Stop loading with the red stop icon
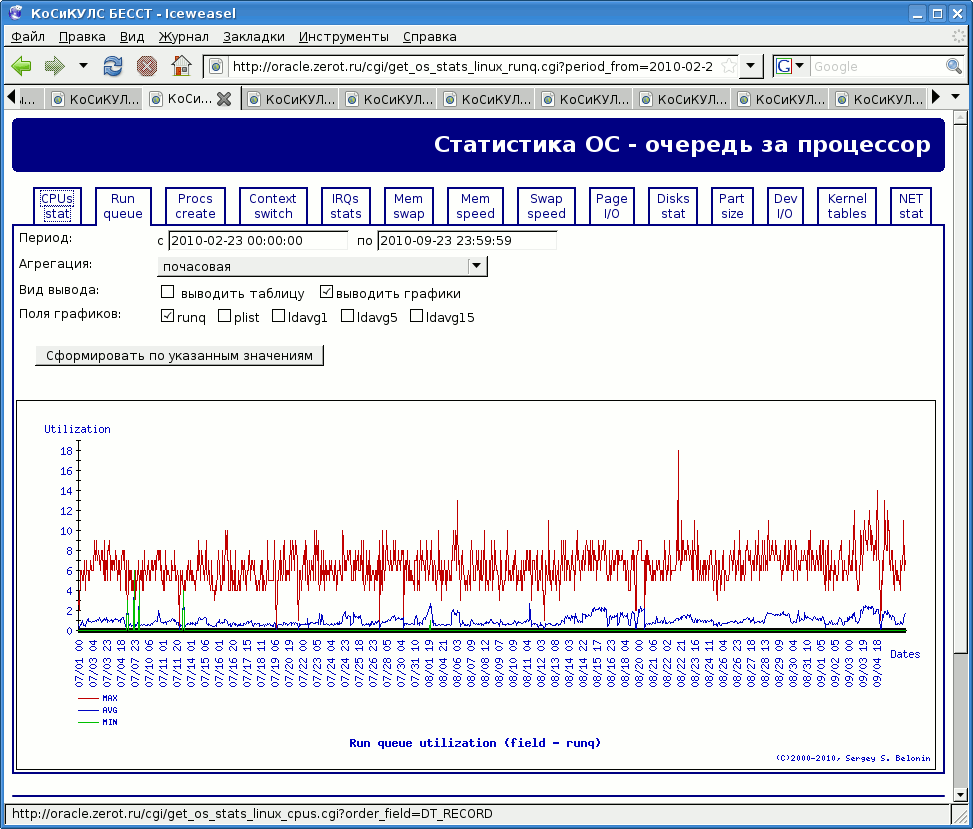The height and width of the screenshot is (829, 973). (147, 66)
